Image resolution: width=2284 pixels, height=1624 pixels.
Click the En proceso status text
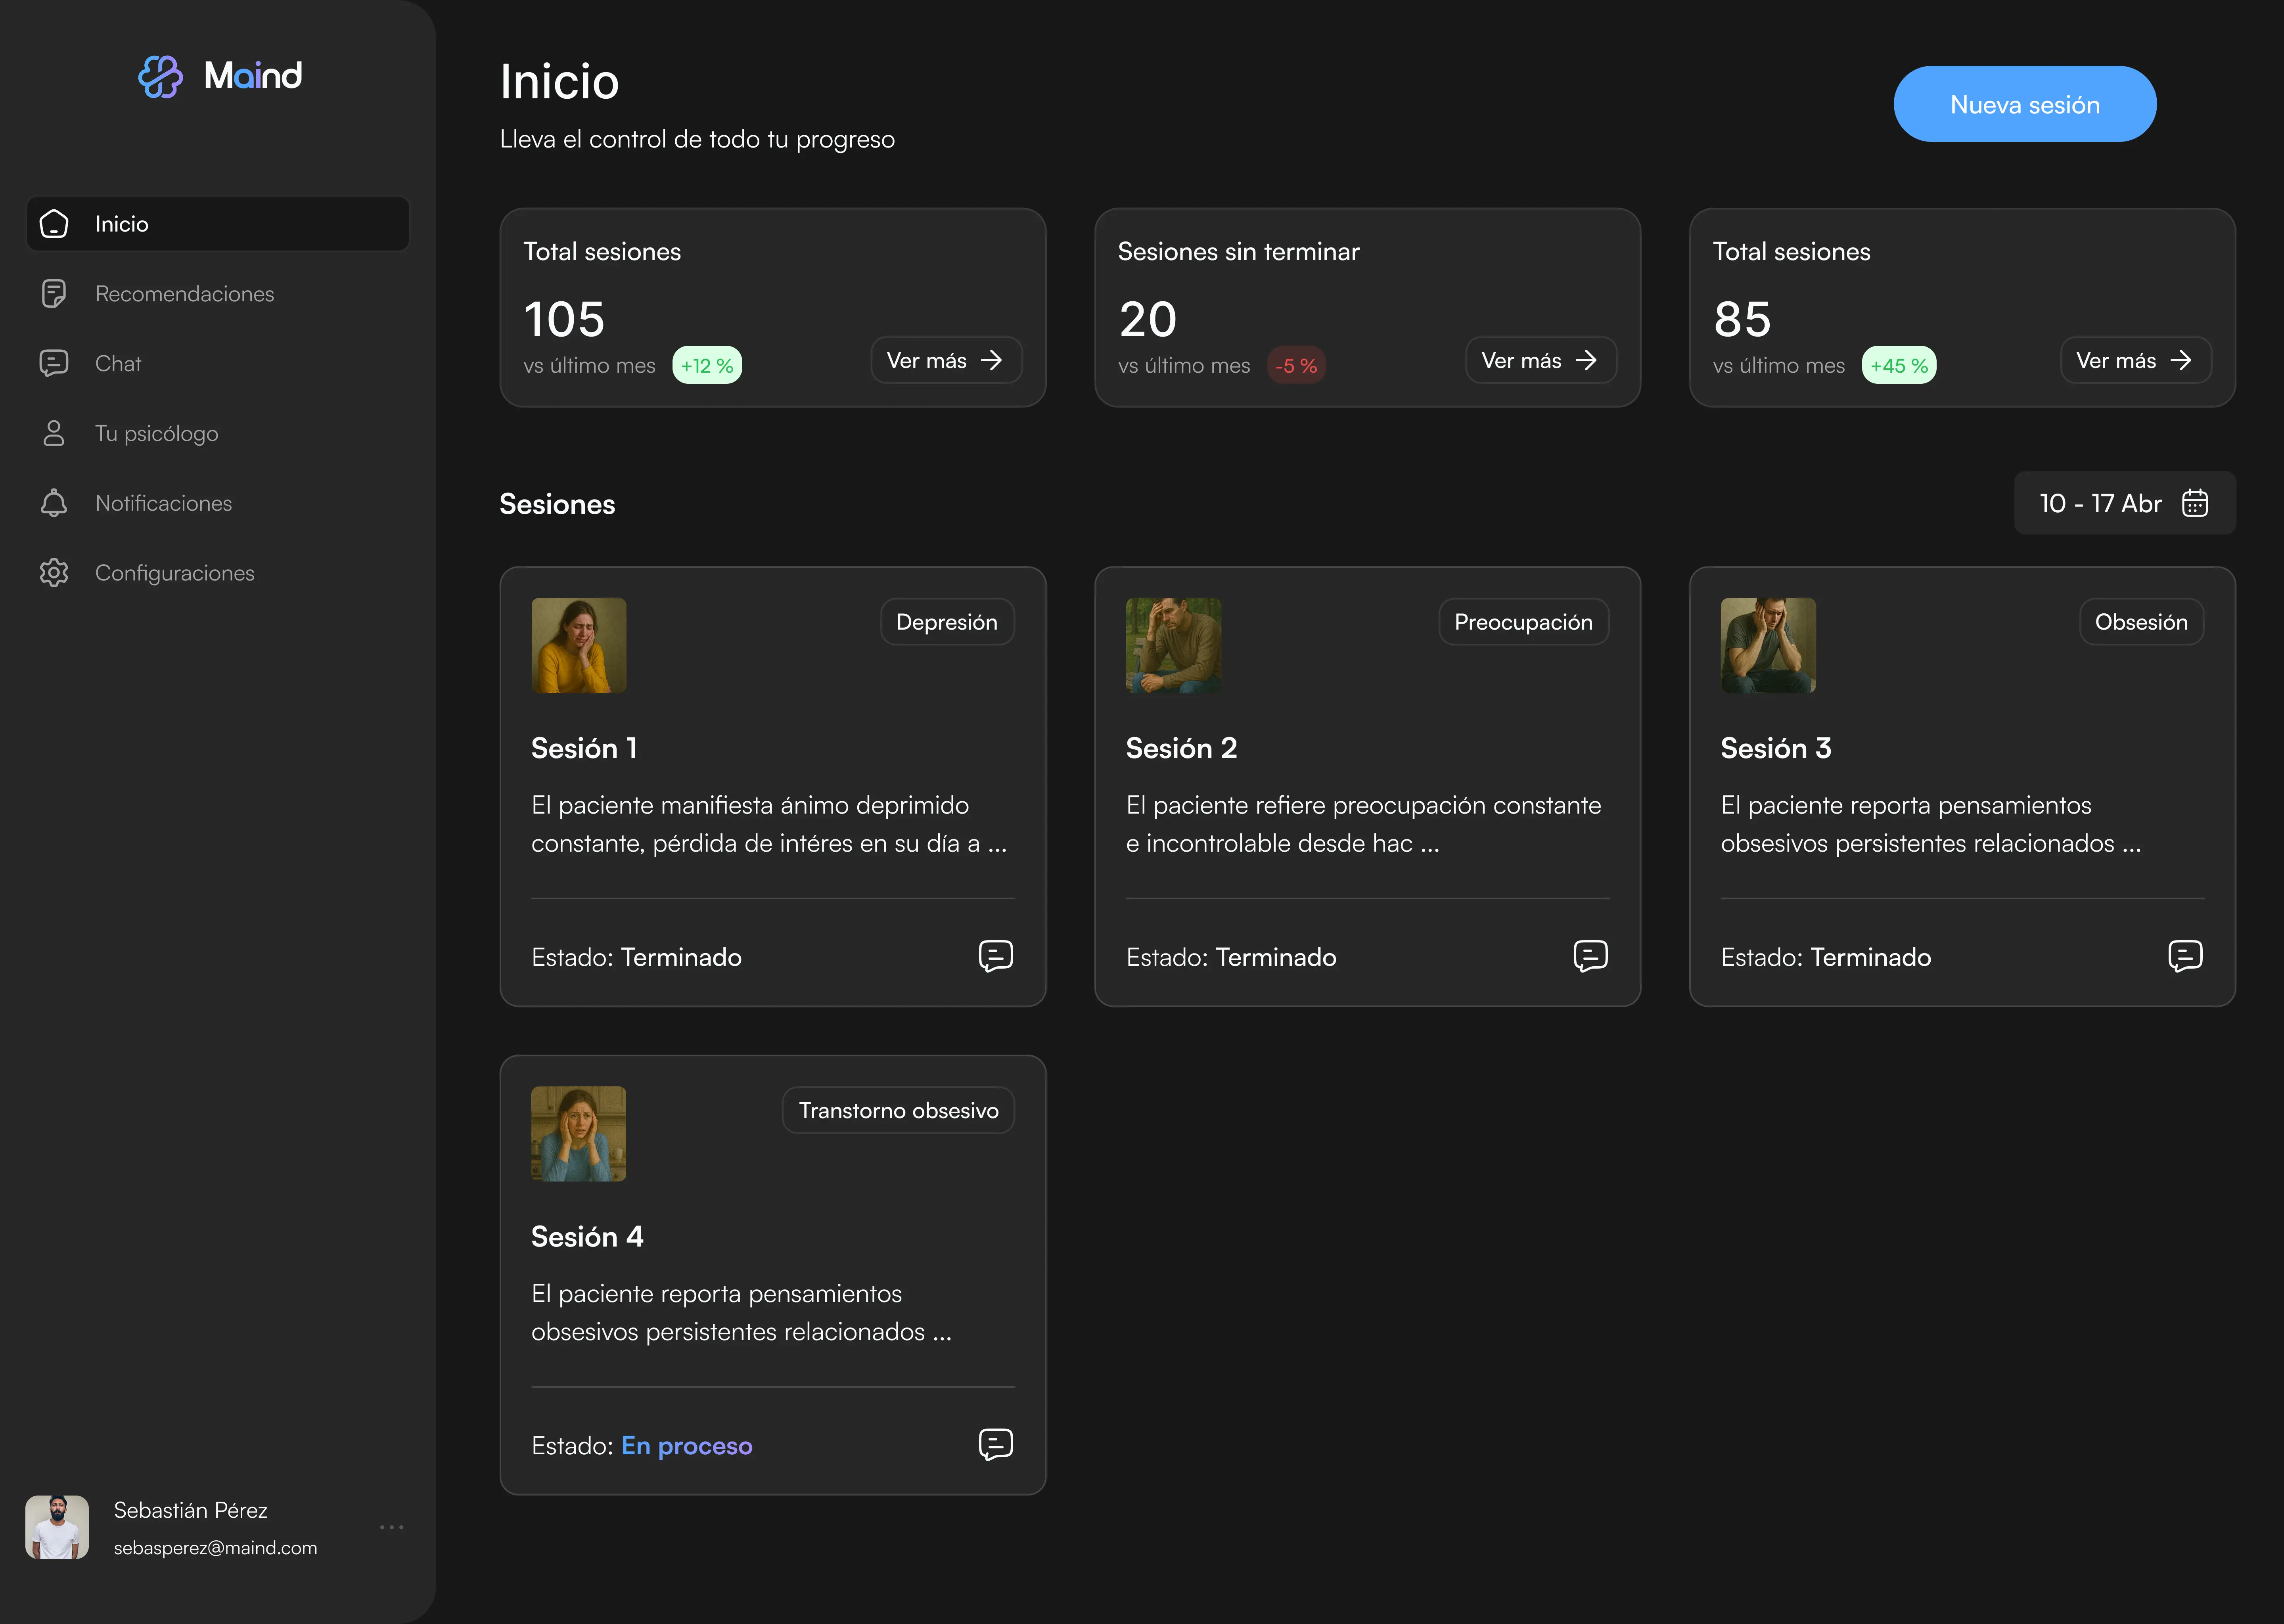[687, 1446]
